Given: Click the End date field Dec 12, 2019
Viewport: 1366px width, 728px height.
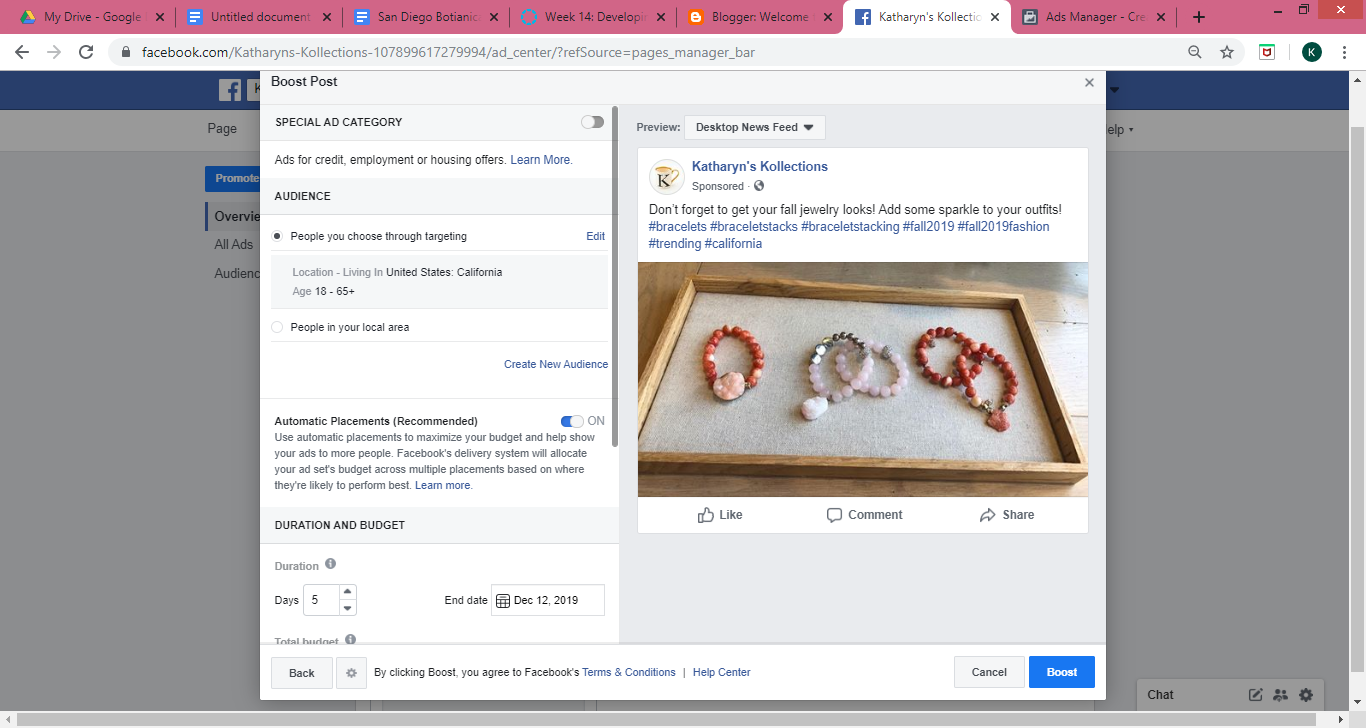Looking at the screenshot, I should coord(548,600).
